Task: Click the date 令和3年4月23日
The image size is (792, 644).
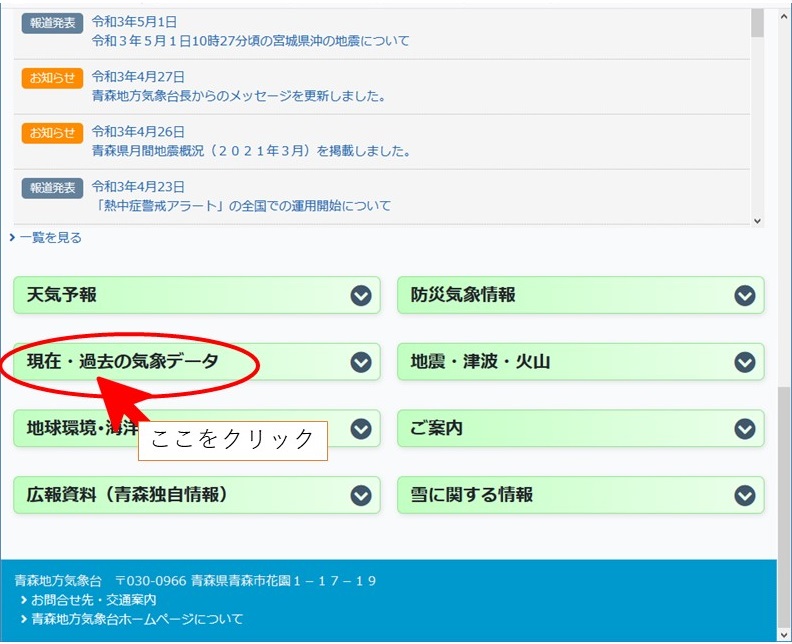Action: (x=138, y=187)
